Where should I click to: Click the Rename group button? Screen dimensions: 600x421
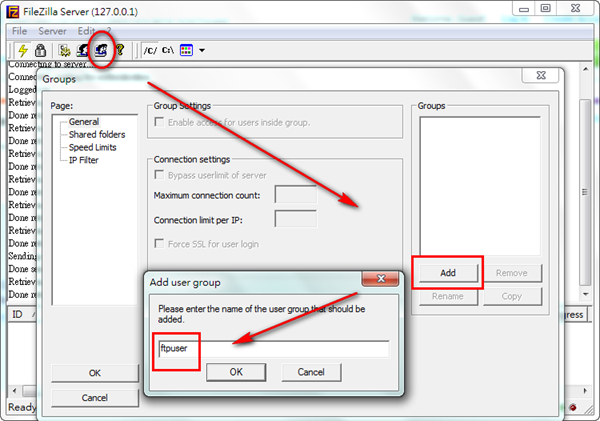[448, 296]
